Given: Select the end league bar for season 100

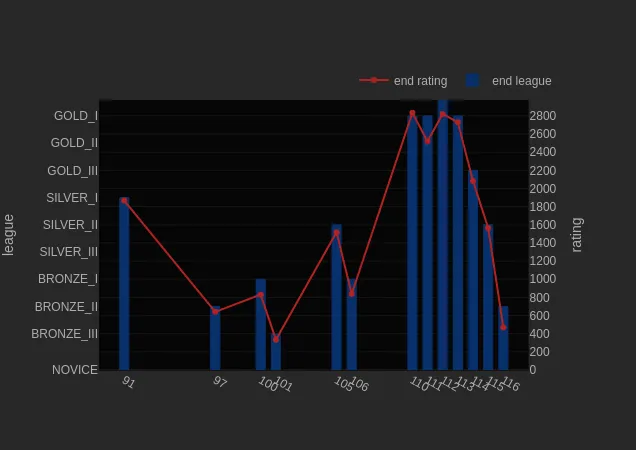Looking at the screenshot, I should pos(260,324).
